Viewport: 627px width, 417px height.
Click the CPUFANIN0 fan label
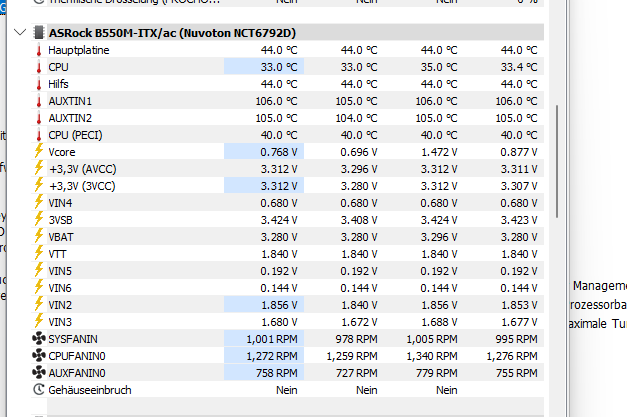point(77,356)
